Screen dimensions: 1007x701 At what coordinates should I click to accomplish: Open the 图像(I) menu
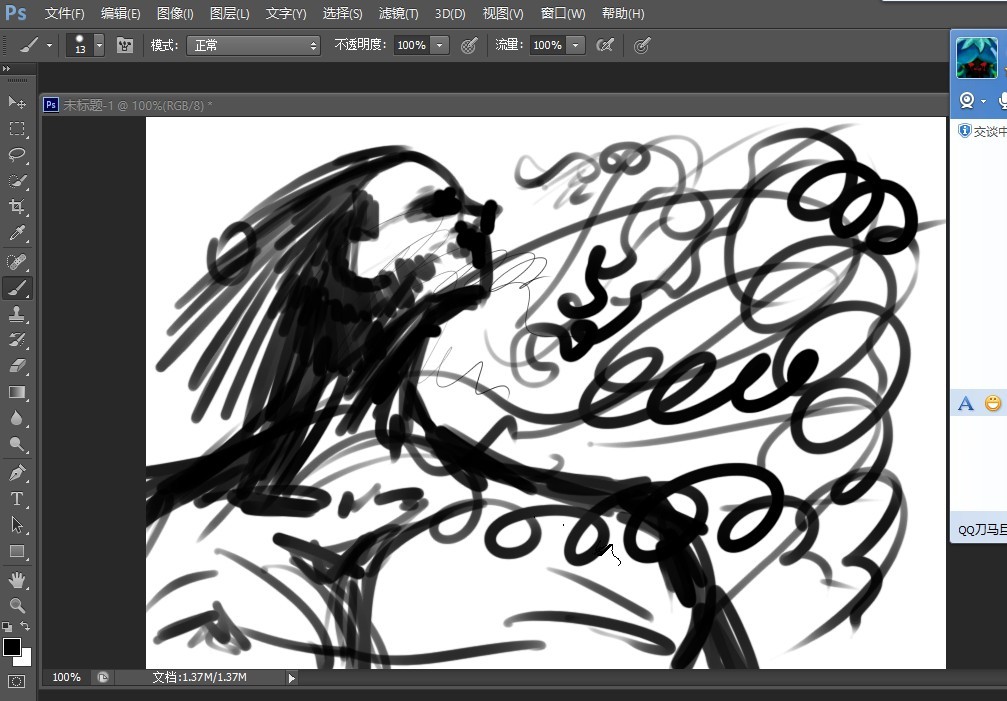175,13
